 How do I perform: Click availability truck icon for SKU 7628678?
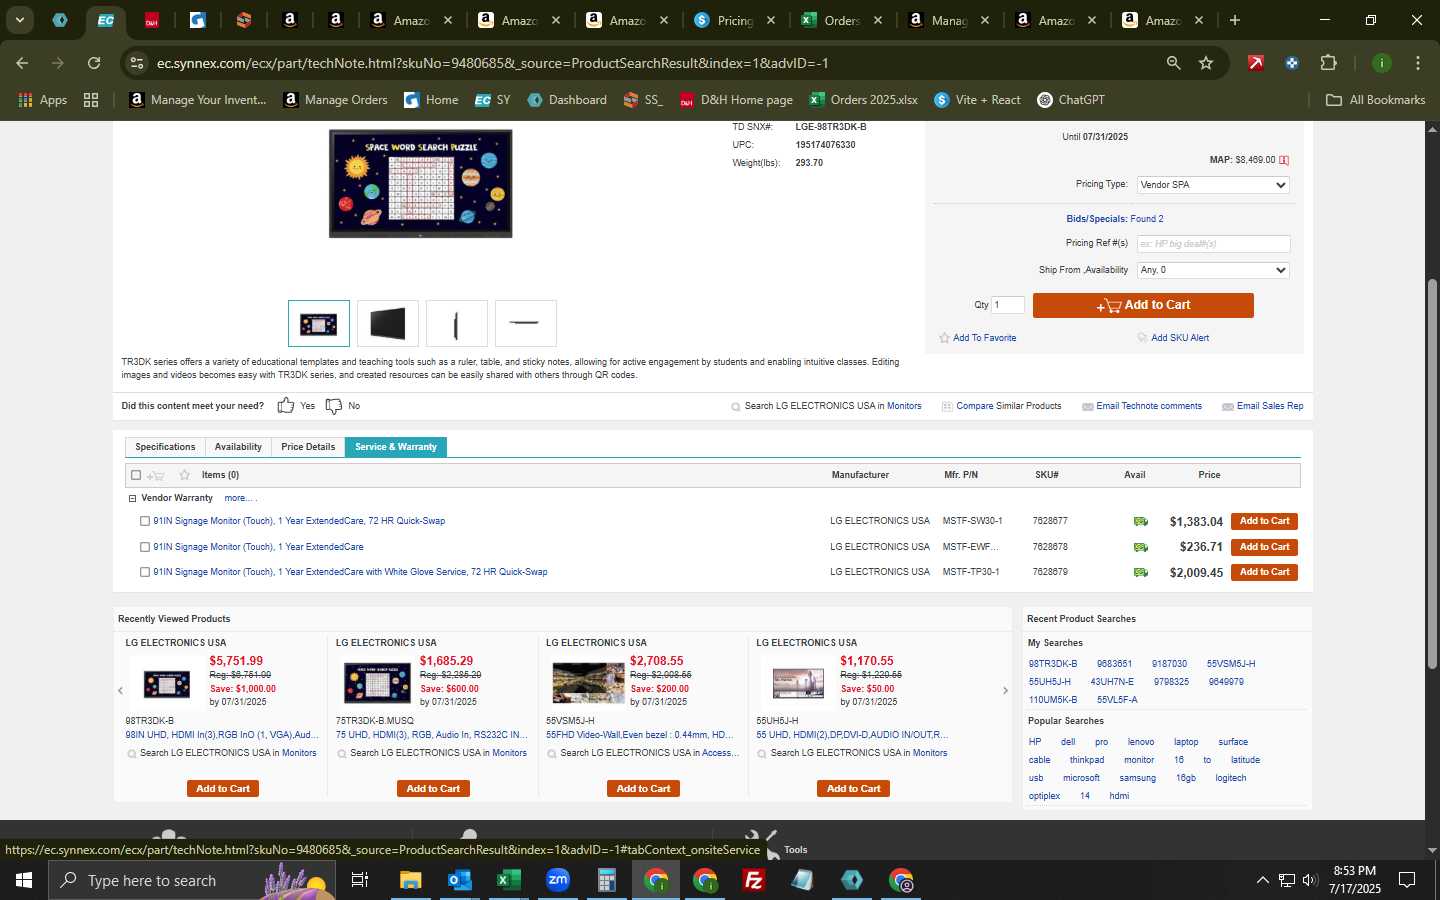1140,547
